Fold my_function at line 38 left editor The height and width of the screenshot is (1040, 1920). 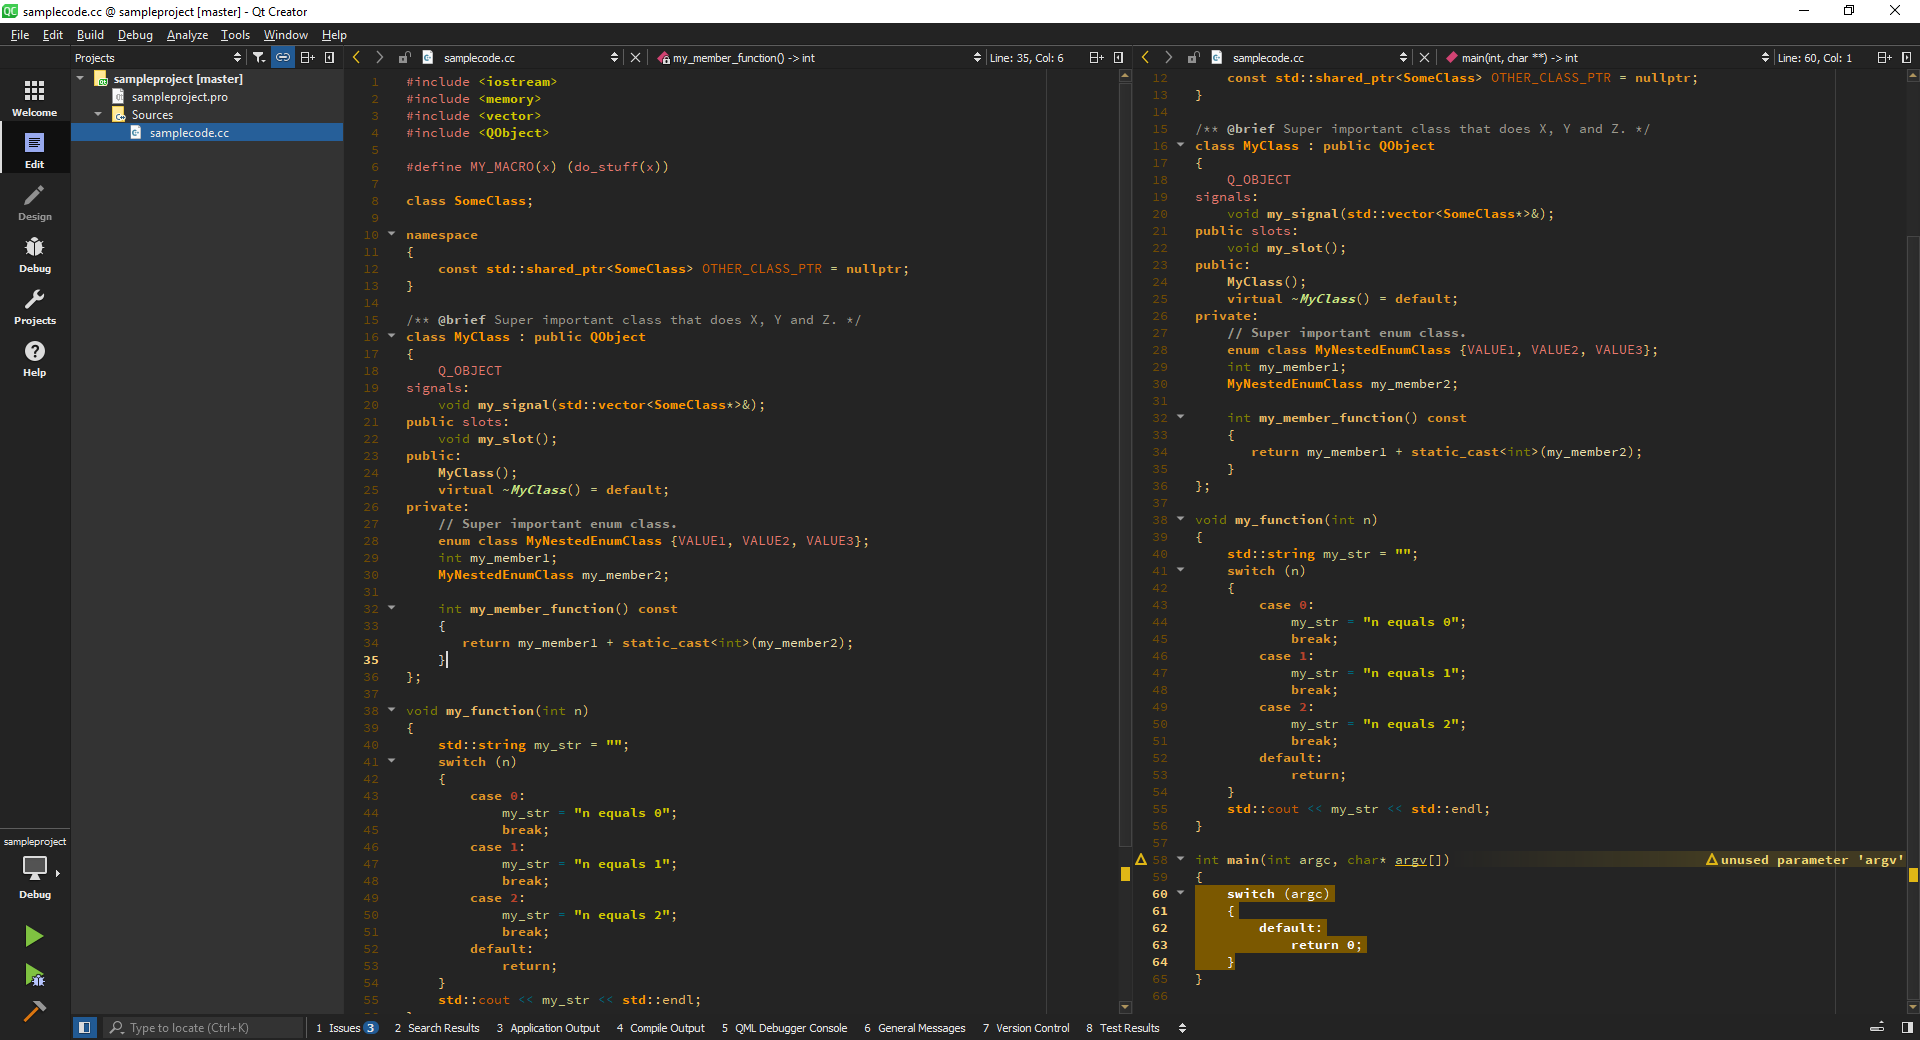pos(391,710)
